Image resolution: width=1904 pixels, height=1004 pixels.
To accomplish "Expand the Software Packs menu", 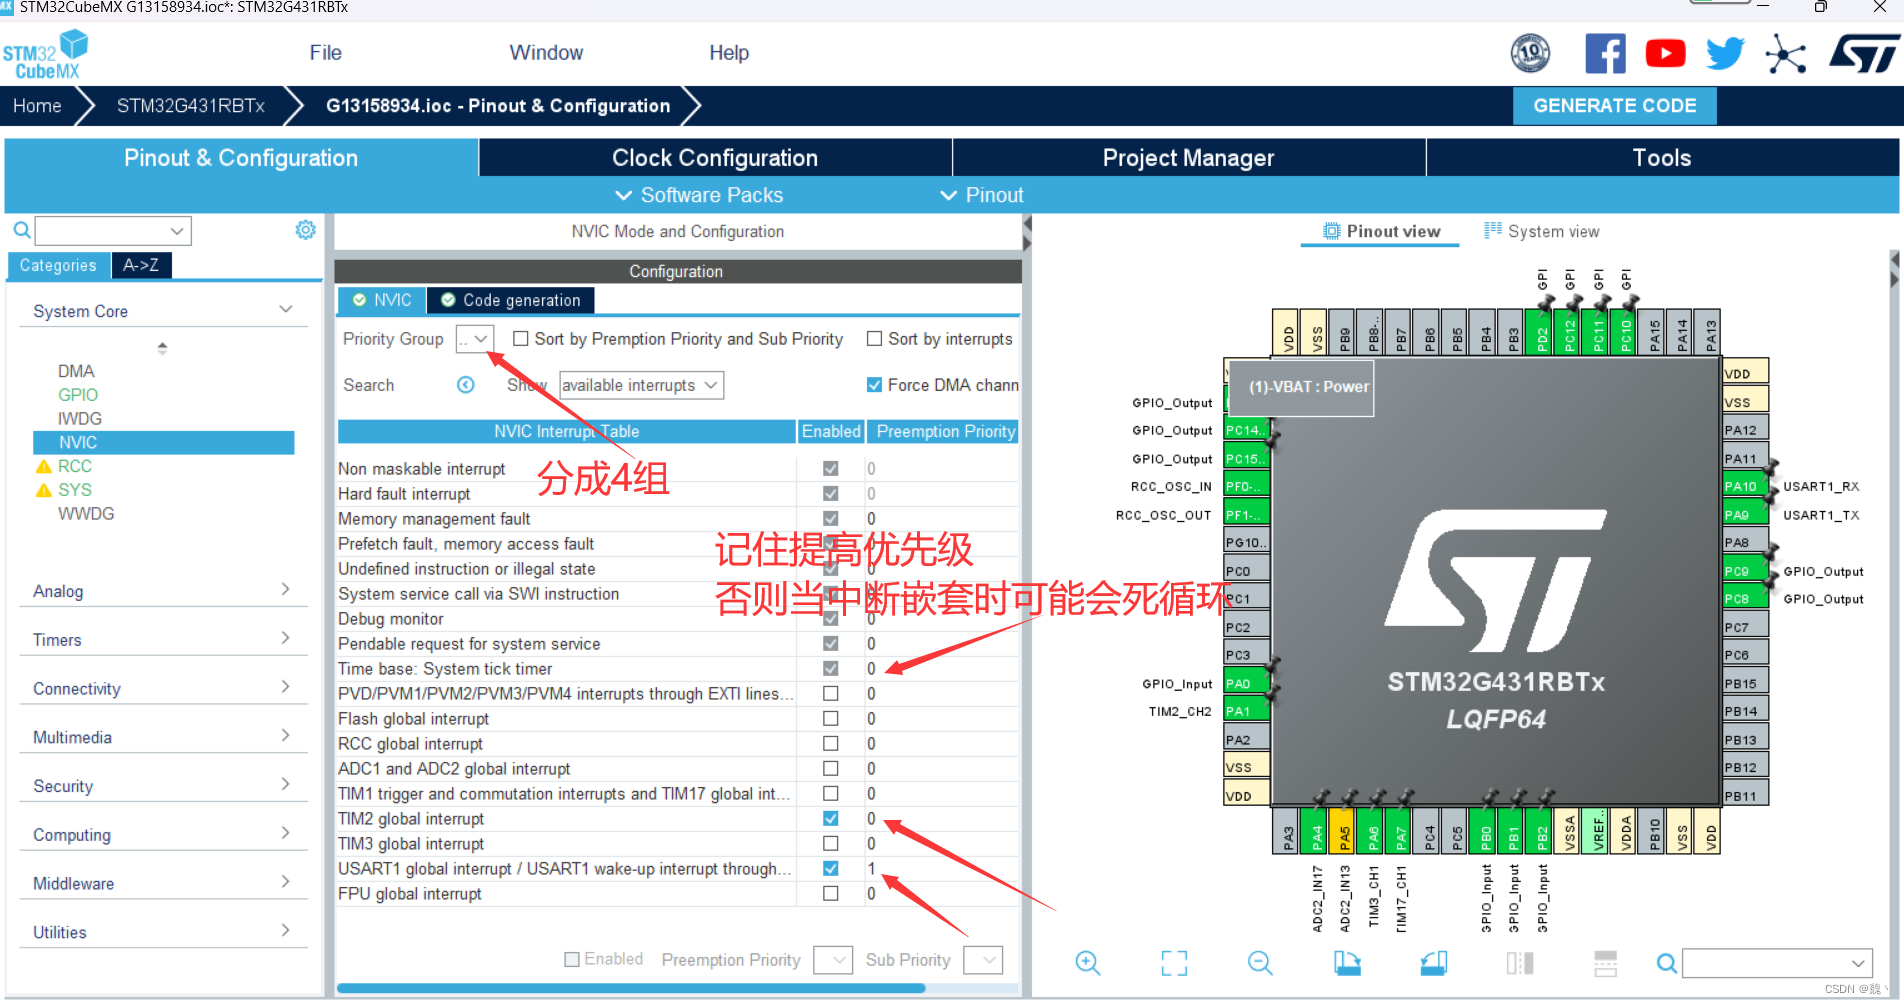I will tap(699, 195).
